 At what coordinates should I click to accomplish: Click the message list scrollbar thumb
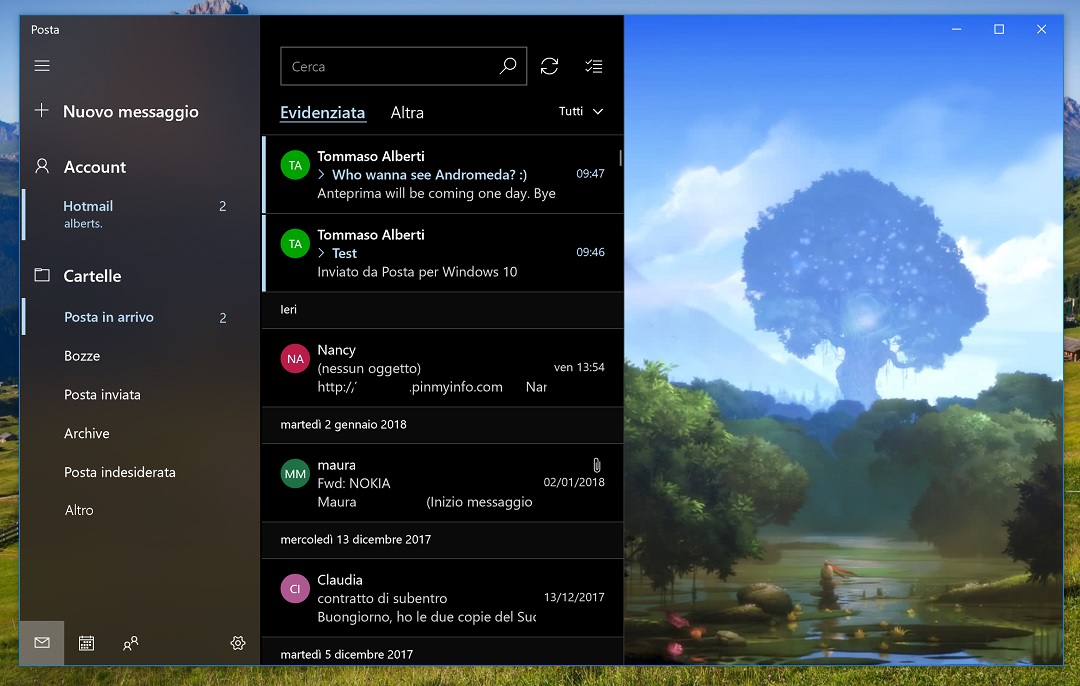click(x=621, y=158)
